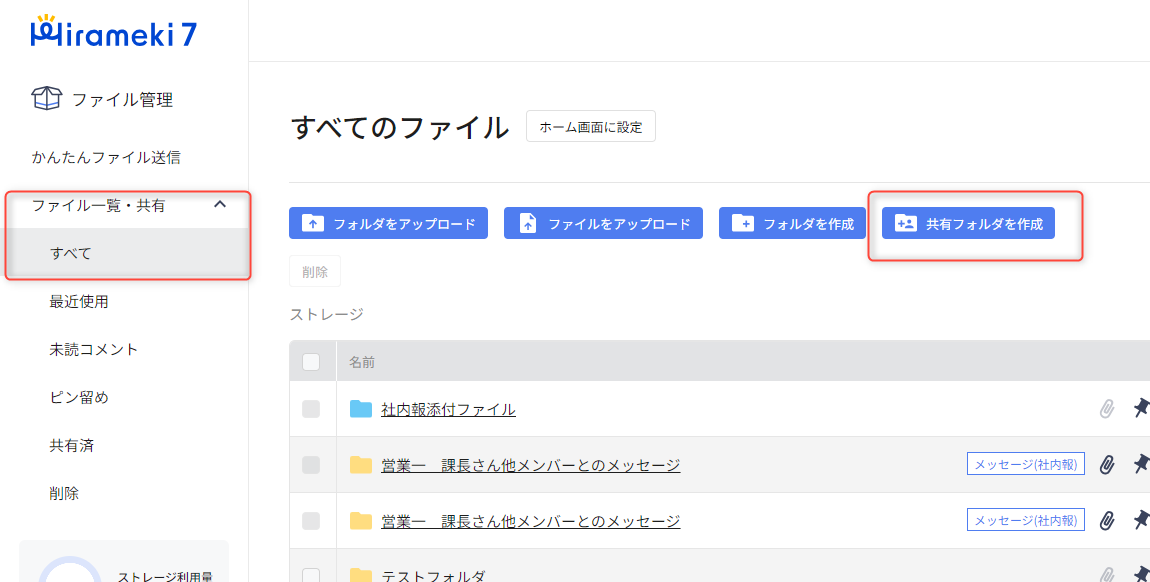Click the greyed-out 削除 button above ストレージ
Viewport: 1150px width, 582px height.
[315, 271]
